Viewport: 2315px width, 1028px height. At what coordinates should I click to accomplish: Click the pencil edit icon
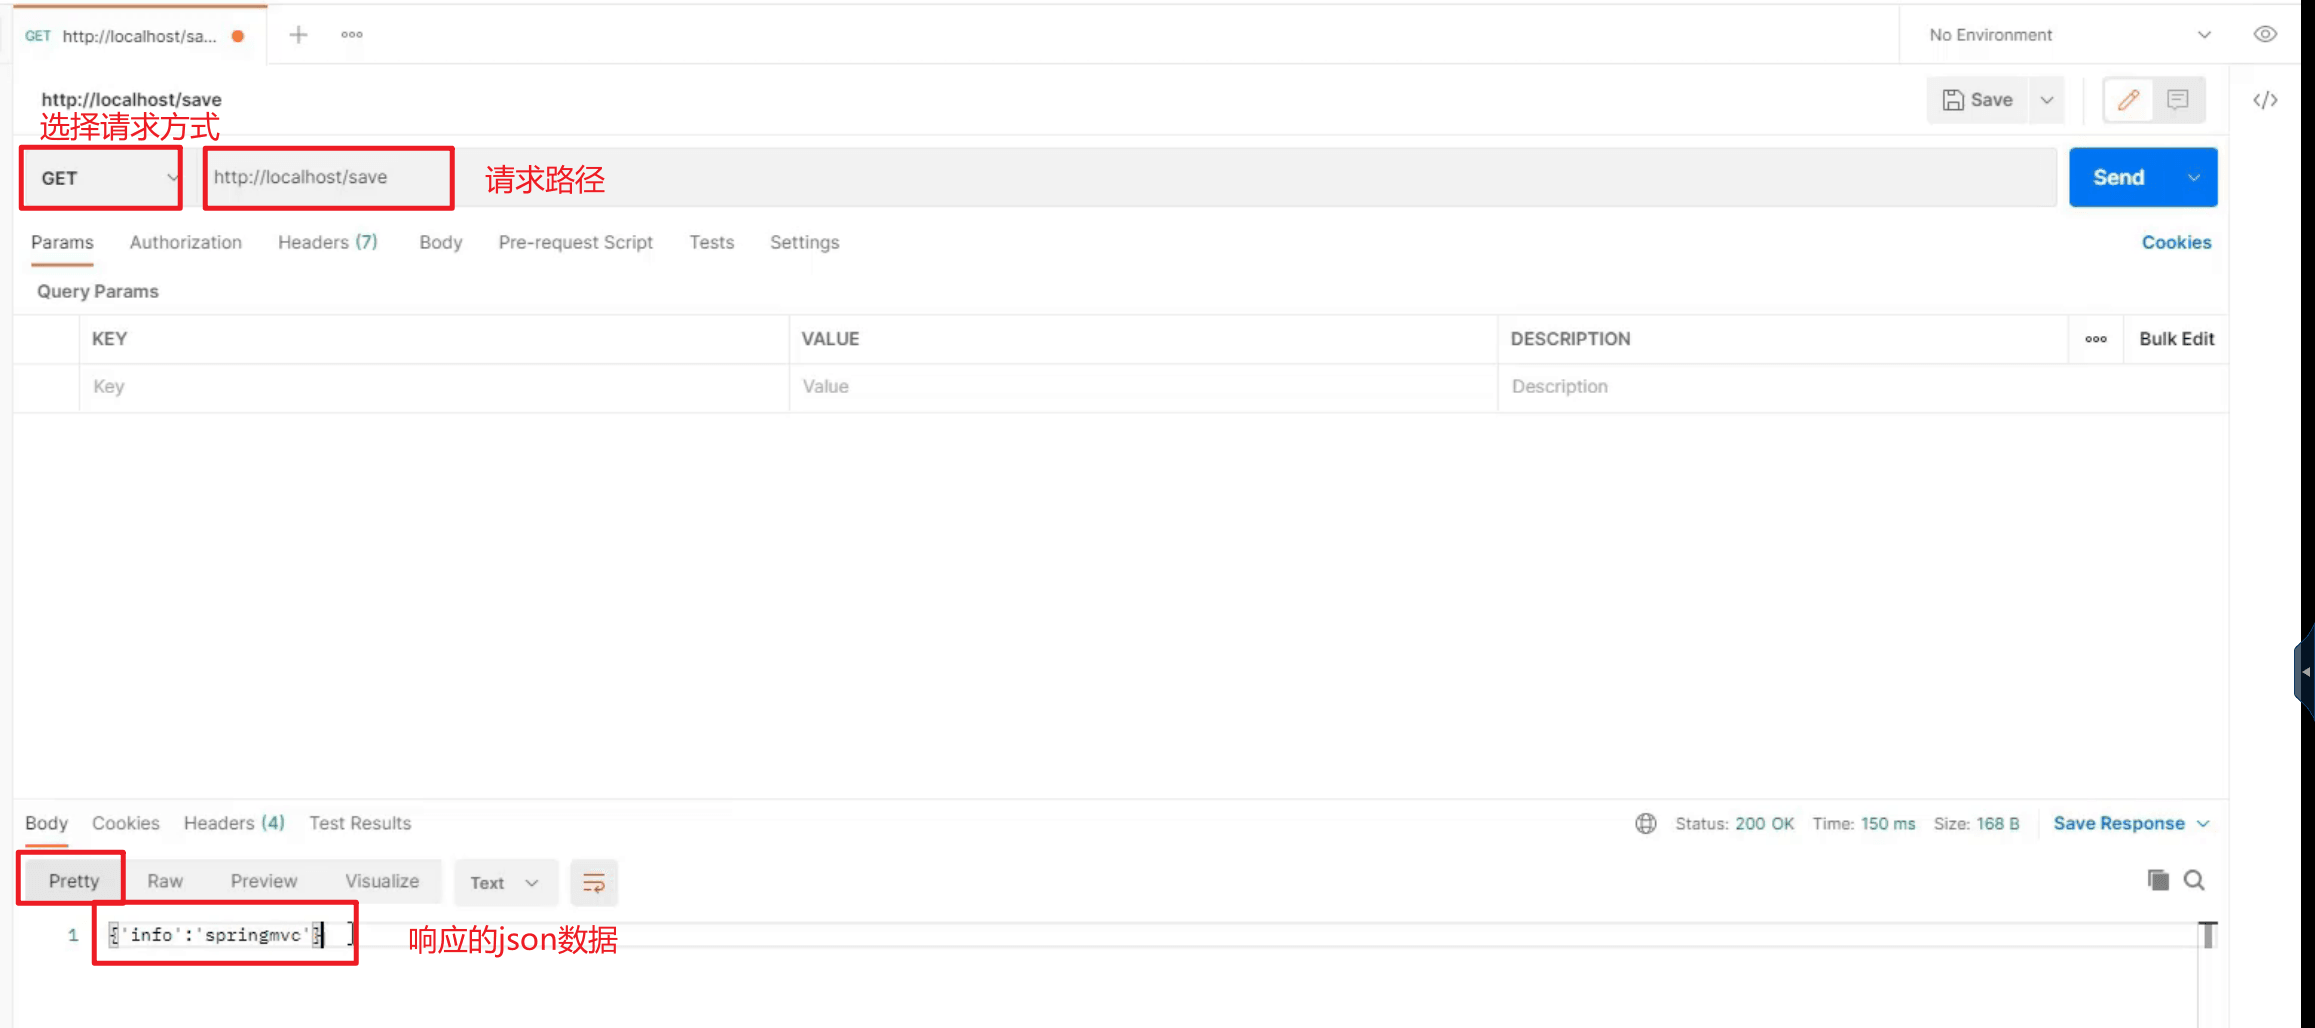2129,100
